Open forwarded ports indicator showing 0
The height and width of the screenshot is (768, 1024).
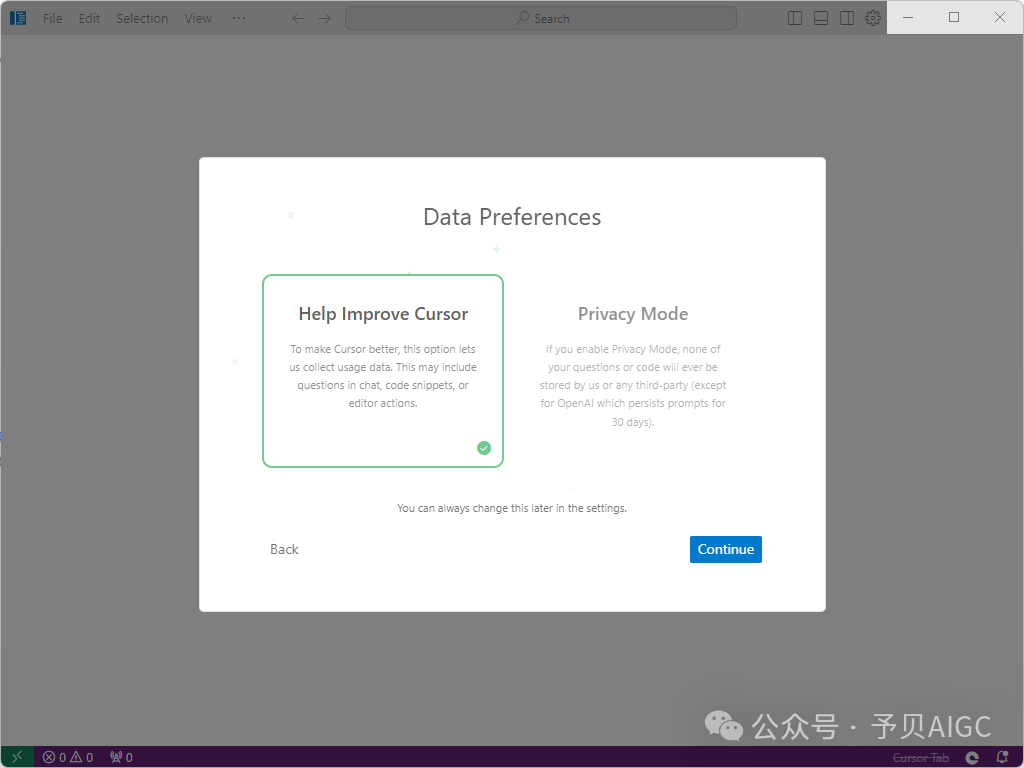point(121,758)
